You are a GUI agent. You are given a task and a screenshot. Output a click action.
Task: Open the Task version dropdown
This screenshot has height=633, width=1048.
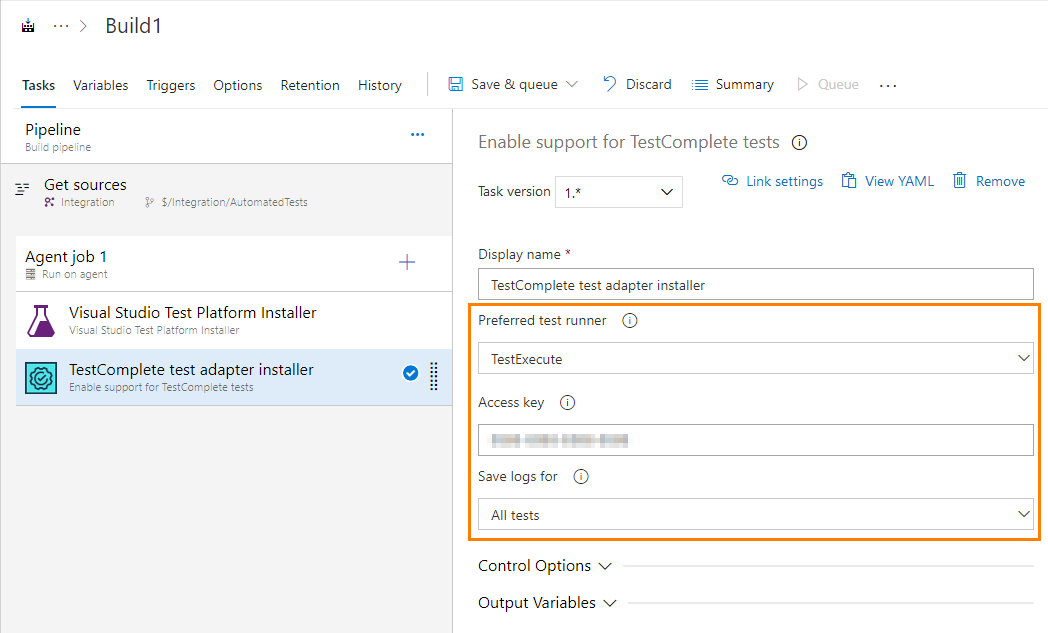tap(619, 193)
